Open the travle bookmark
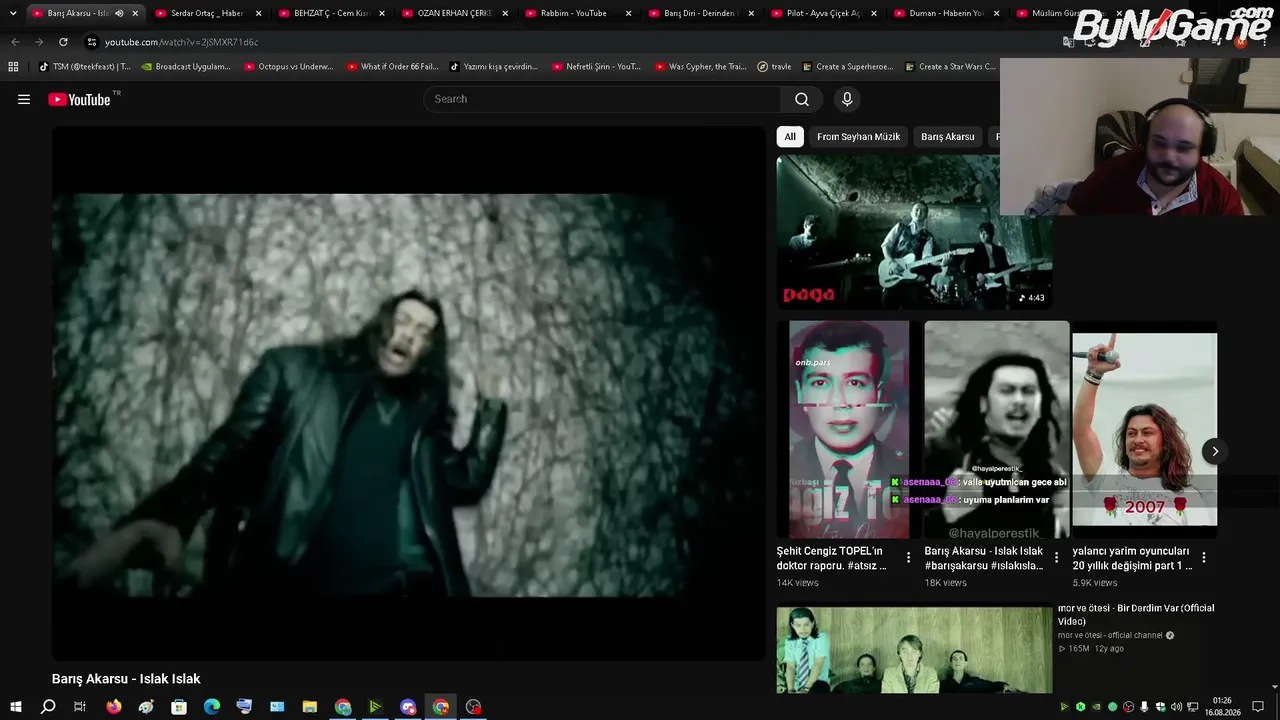The image size is (1280, 720). tap(774, 67)
